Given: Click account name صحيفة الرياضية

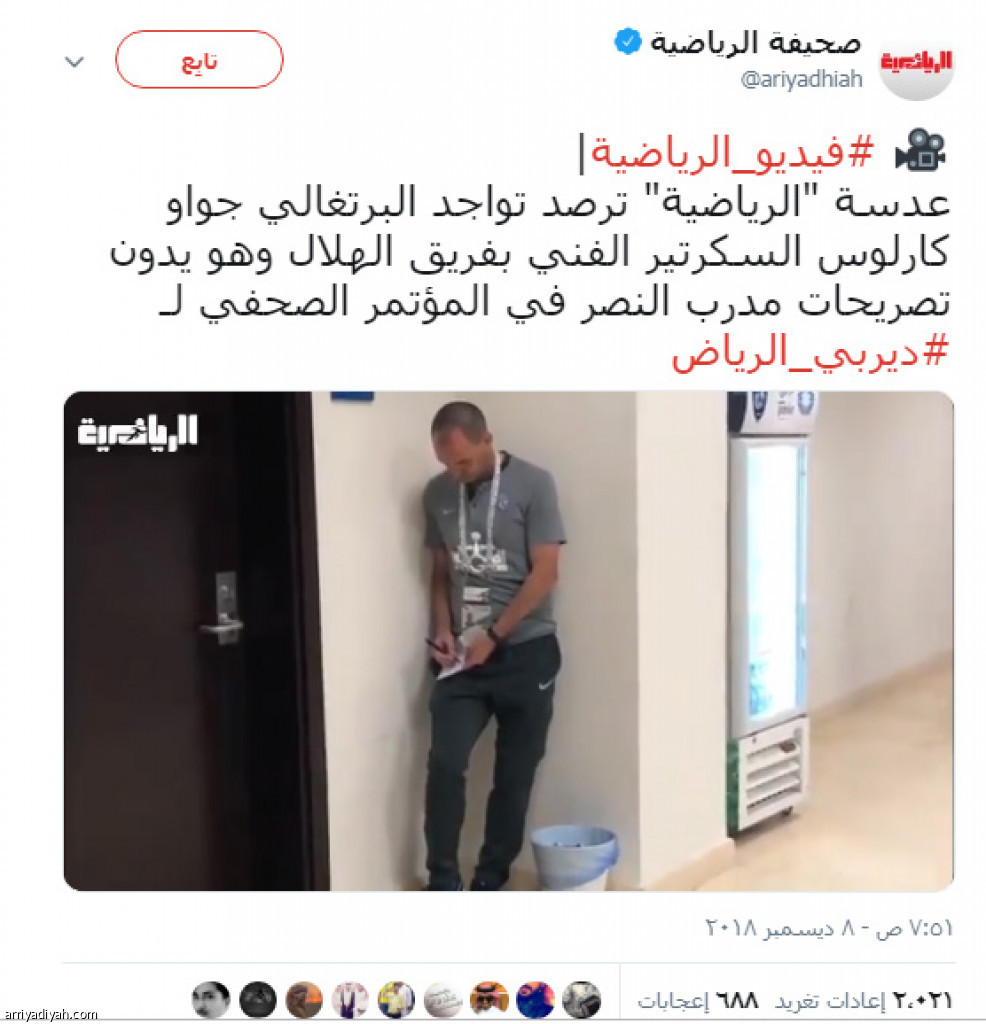Looking at the screenshot, I should tap(755, 44).
